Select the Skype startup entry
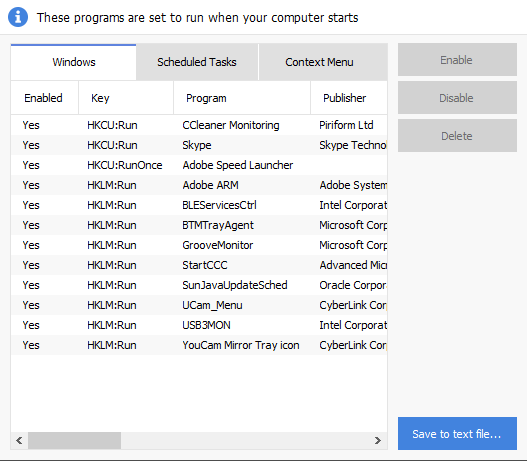The height and width of the screenshot is (461, 527). point(199,145)
